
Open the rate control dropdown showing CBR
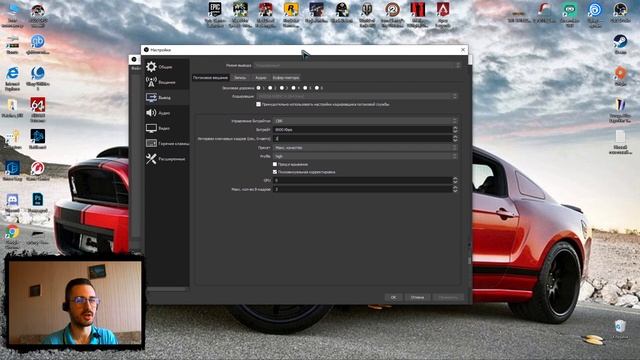tap(365, 121)
